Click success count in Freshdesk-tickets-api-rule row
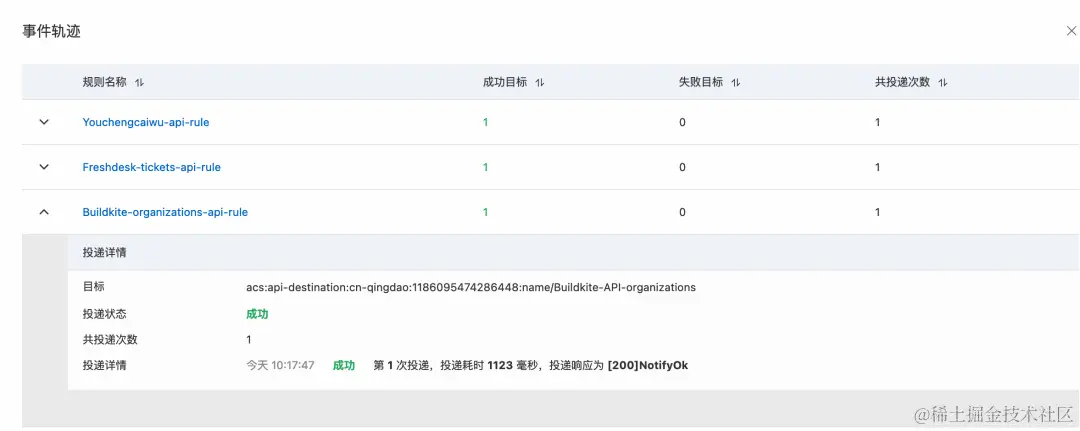Screen dimensions: 1080x431 [486, 167]
